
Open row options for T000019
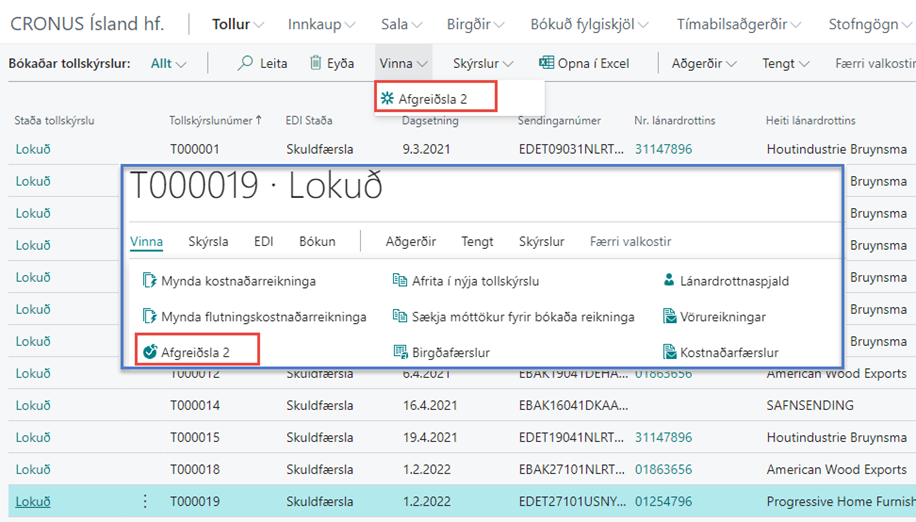click(145, 501)
